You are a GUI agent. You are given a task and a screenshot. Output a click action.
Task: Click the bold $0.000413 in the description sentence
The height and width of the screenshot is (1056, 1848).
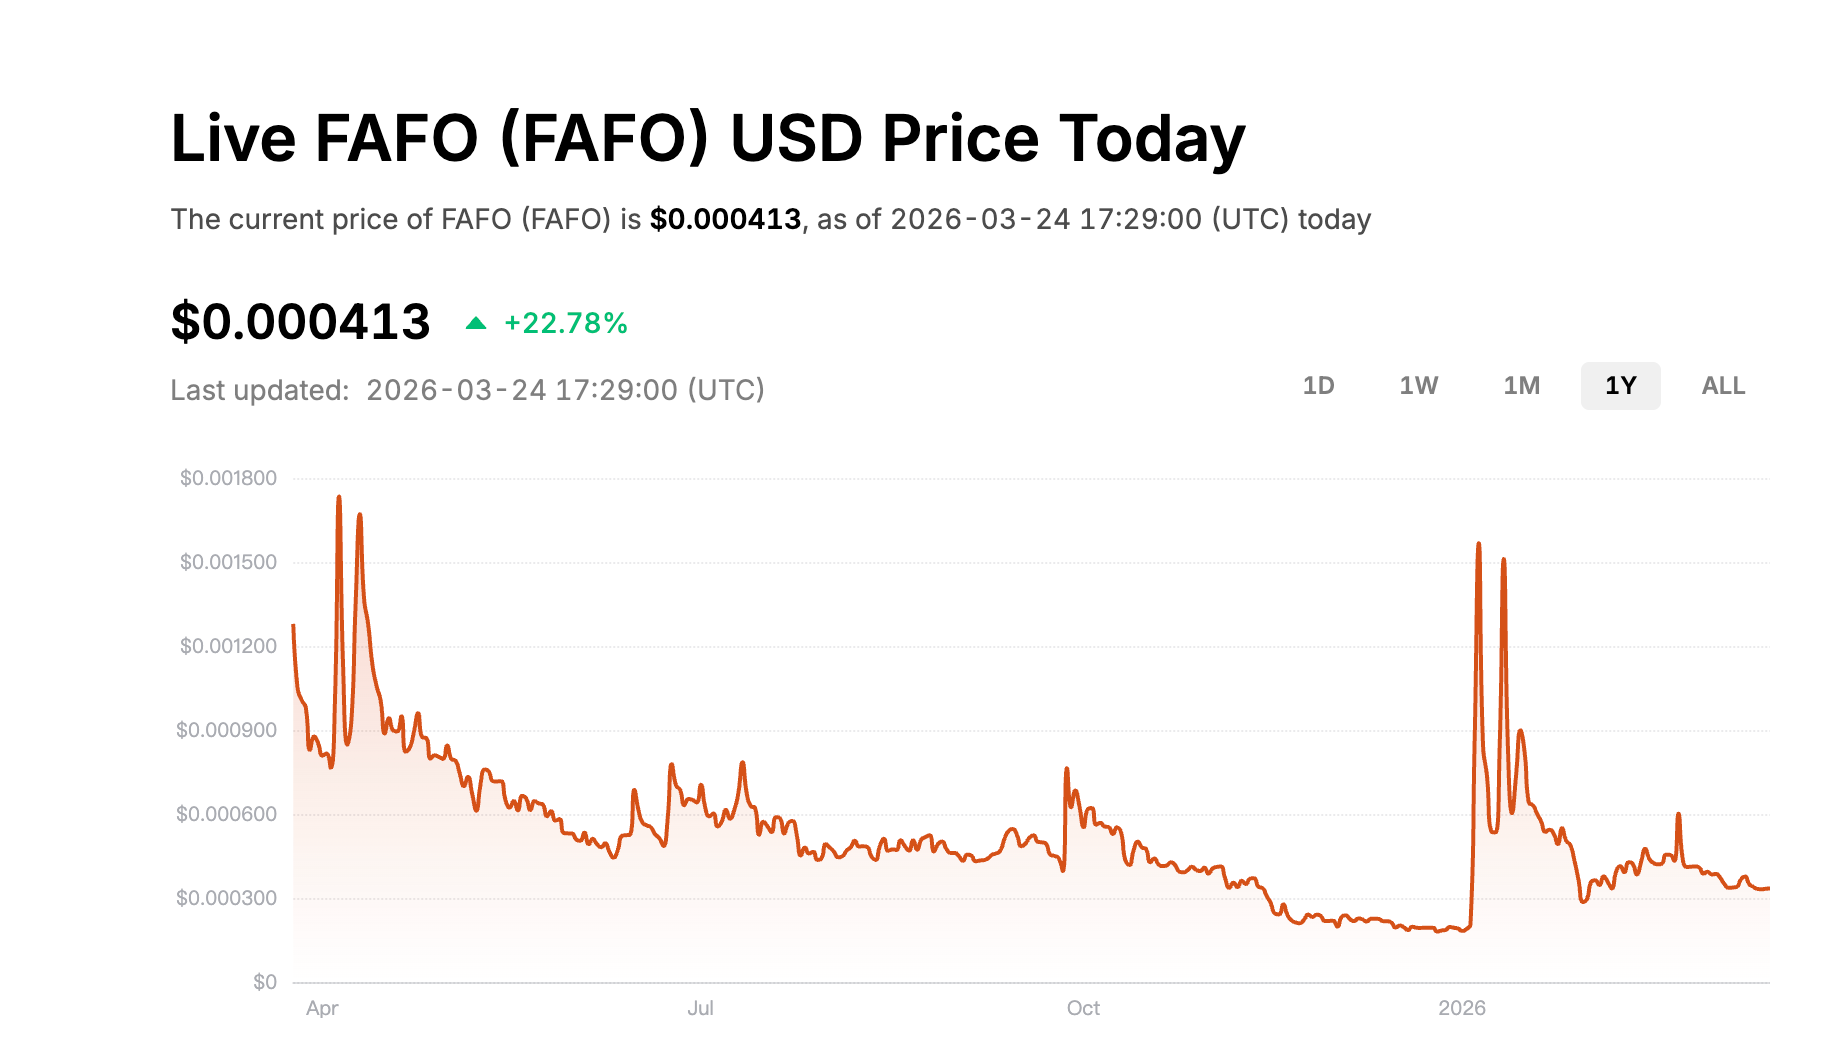725,219
